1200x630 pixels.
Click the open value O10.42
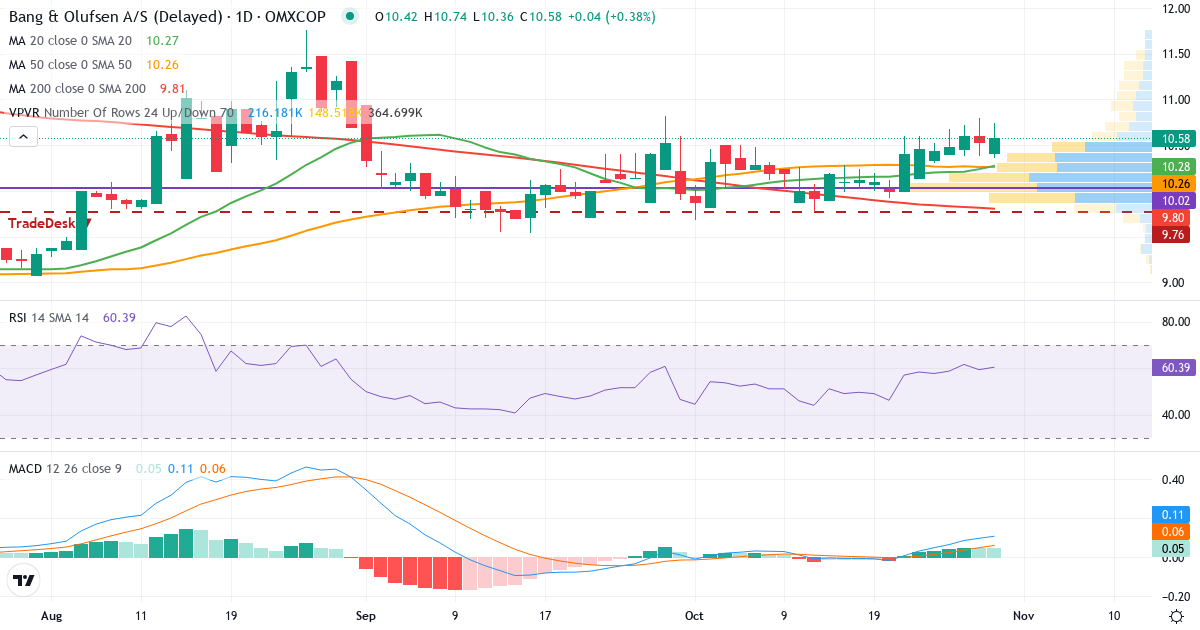(x=396, y=16)
